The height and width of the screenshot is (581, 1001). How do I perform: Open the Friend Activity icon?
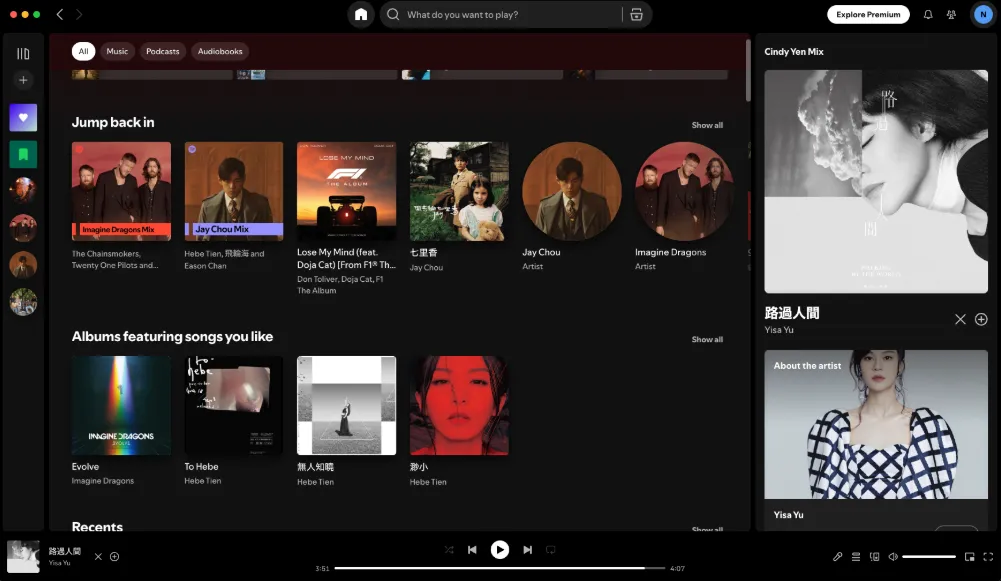[951, 15]
